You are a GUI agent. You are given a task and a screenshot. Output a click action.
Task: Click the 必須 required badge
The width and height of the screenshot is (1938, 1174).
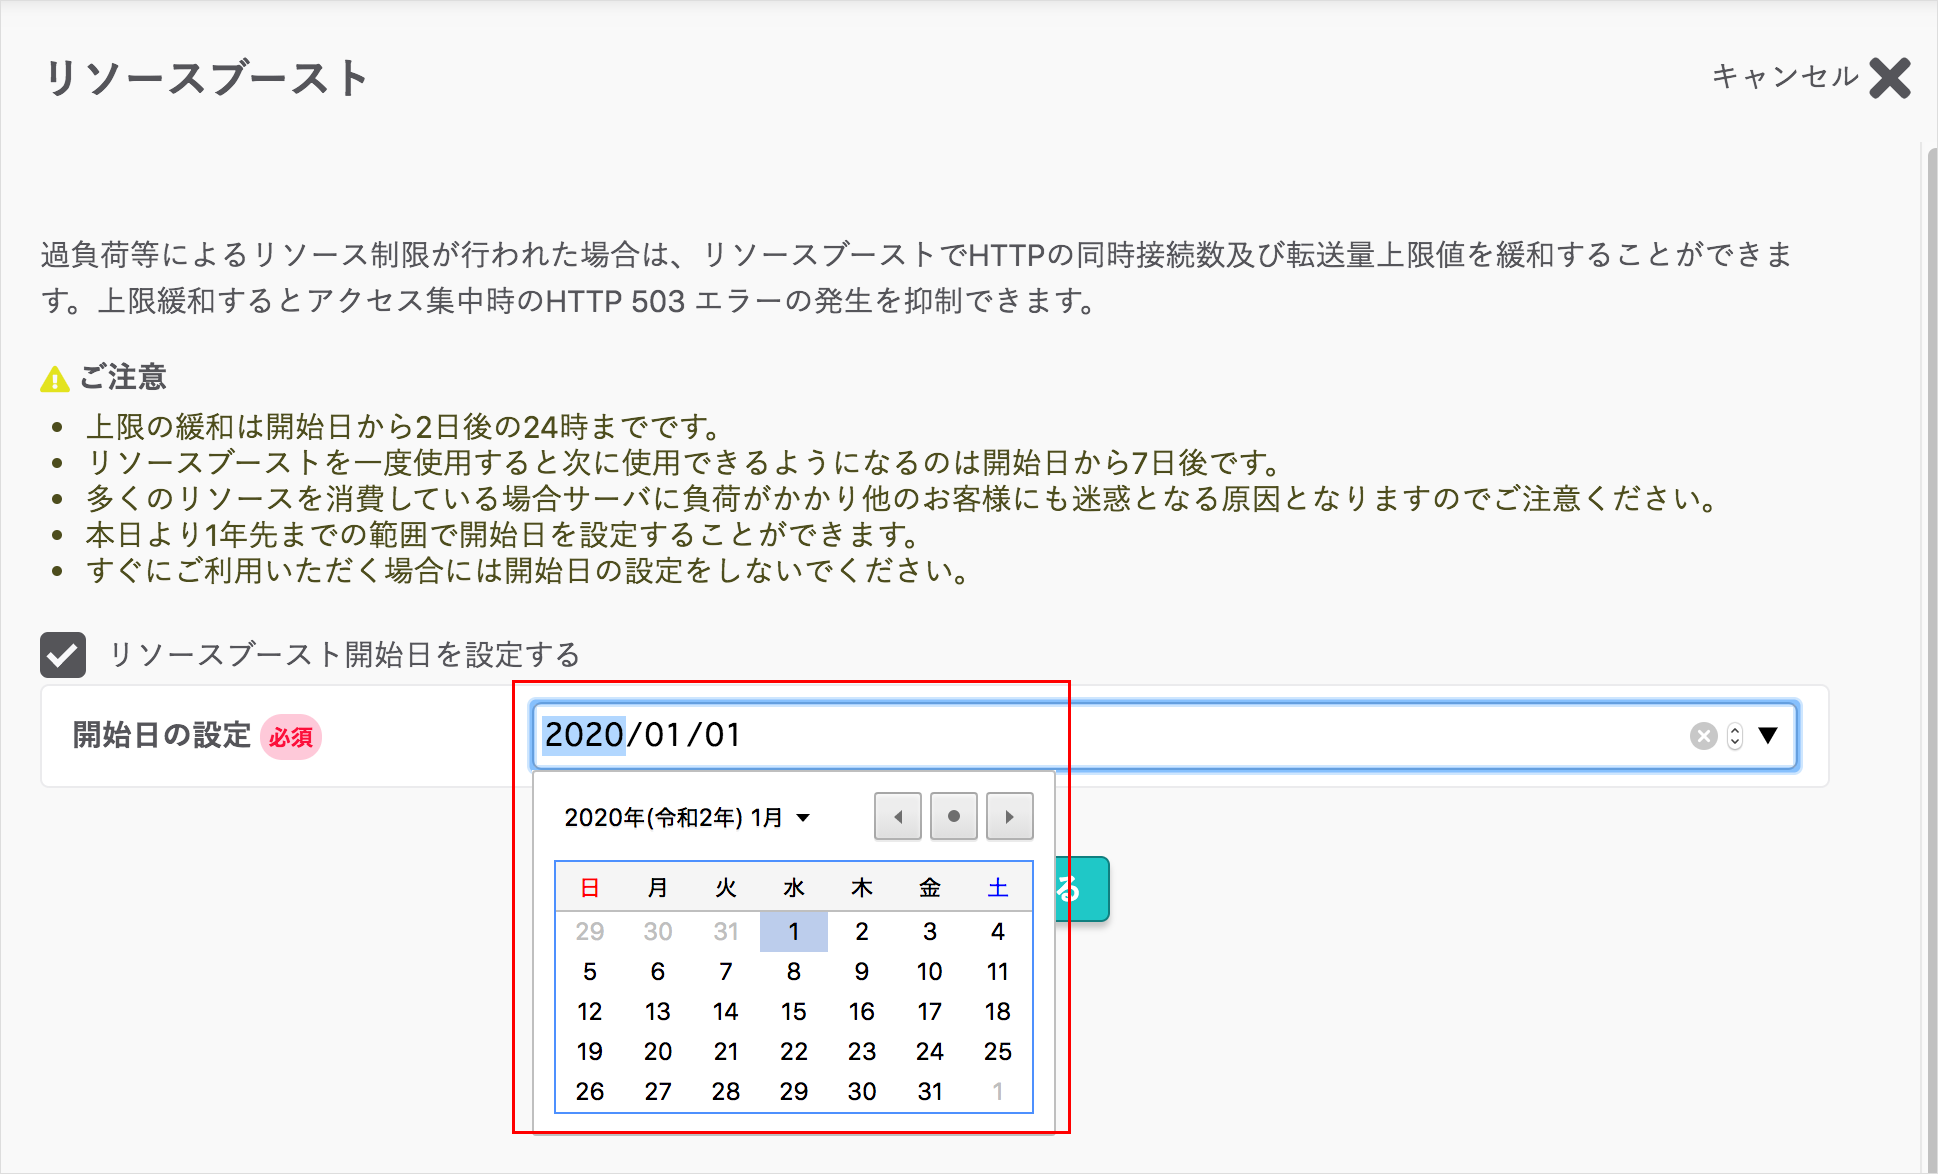point(291,737)
